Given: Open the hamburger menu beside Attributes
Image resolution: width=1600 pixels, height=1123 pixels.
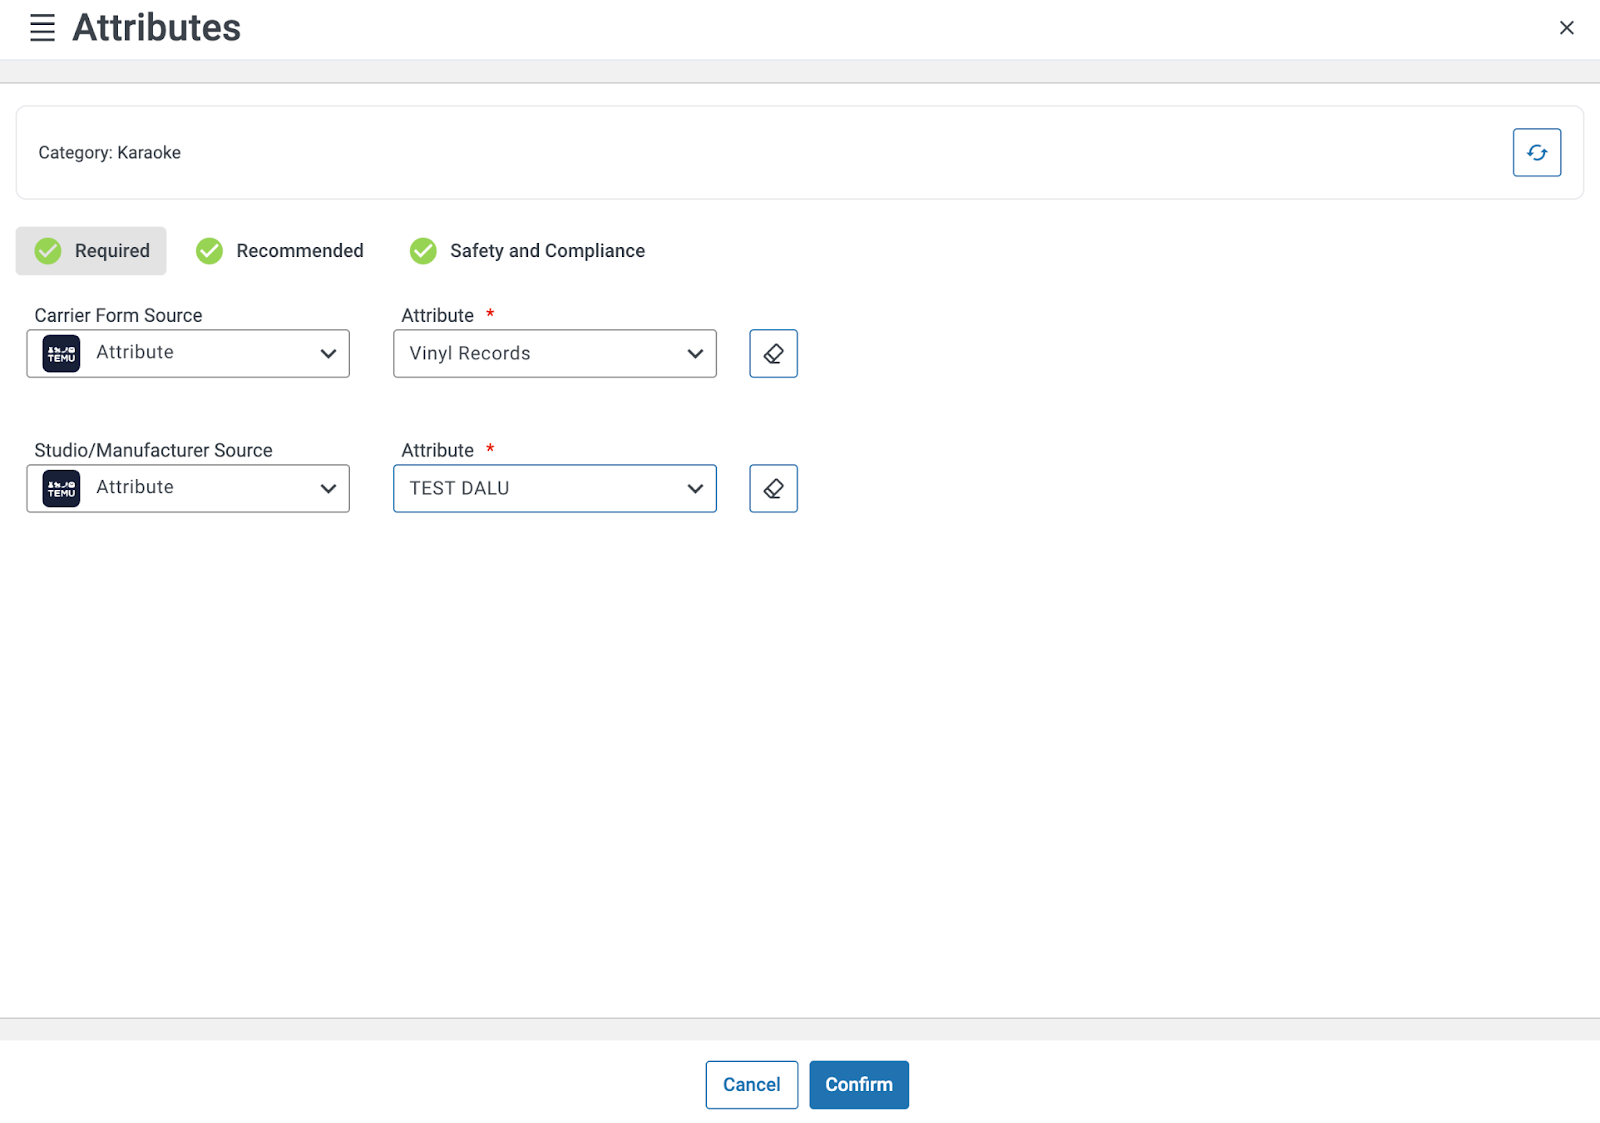Looking at the screenshot, I should pyautogui.click(x=42, y=28).
